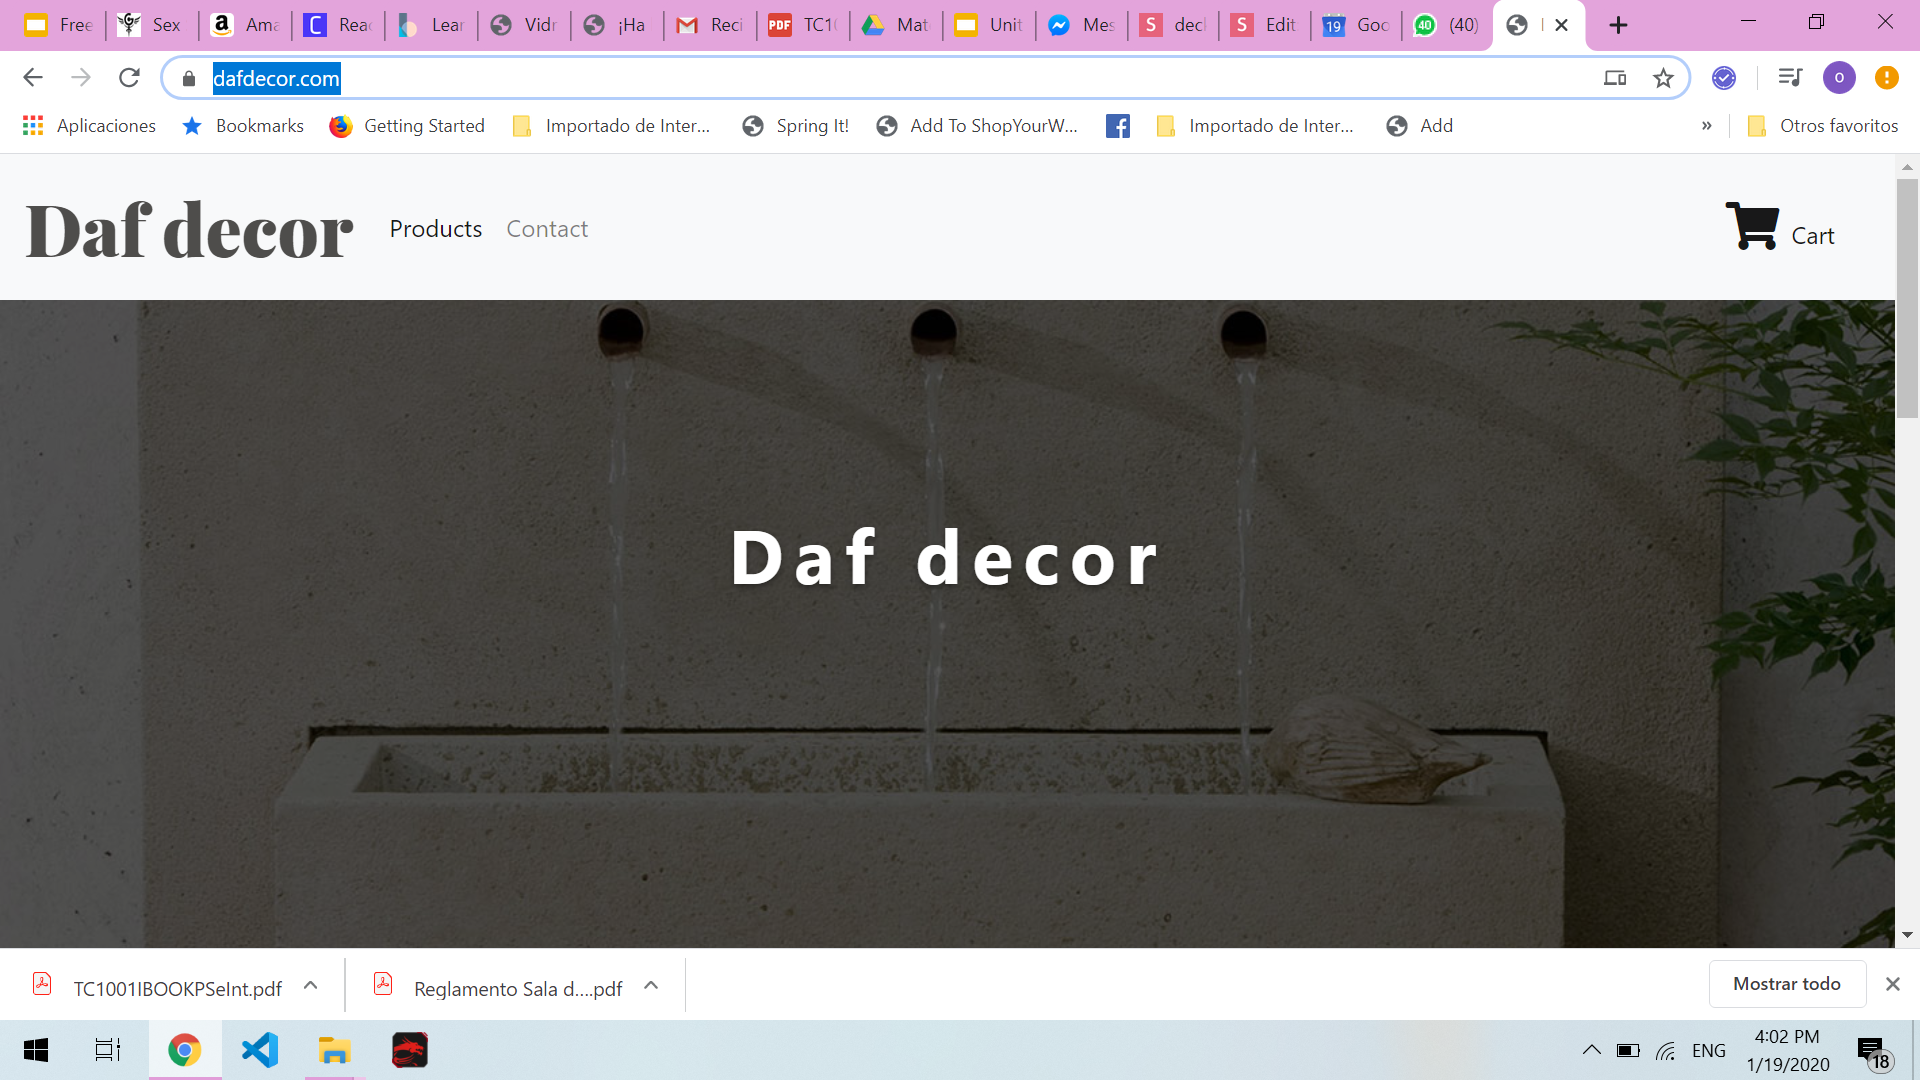Click the Mostrar todo button

click(1787, 984)
